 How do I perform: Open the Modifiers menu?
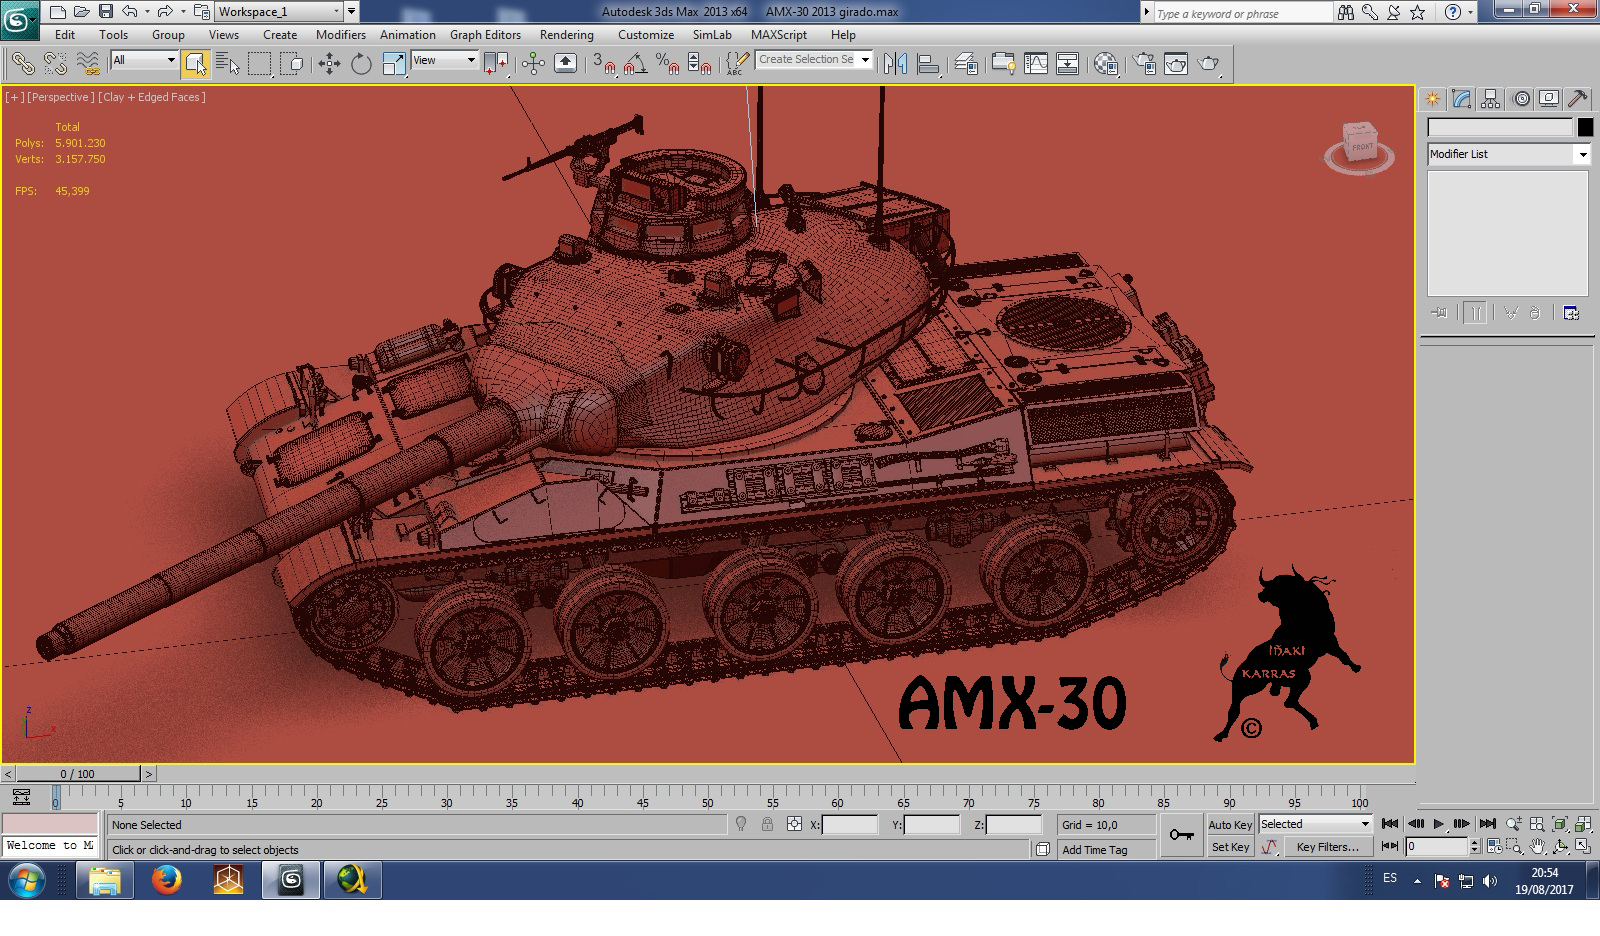pos(340,34)
